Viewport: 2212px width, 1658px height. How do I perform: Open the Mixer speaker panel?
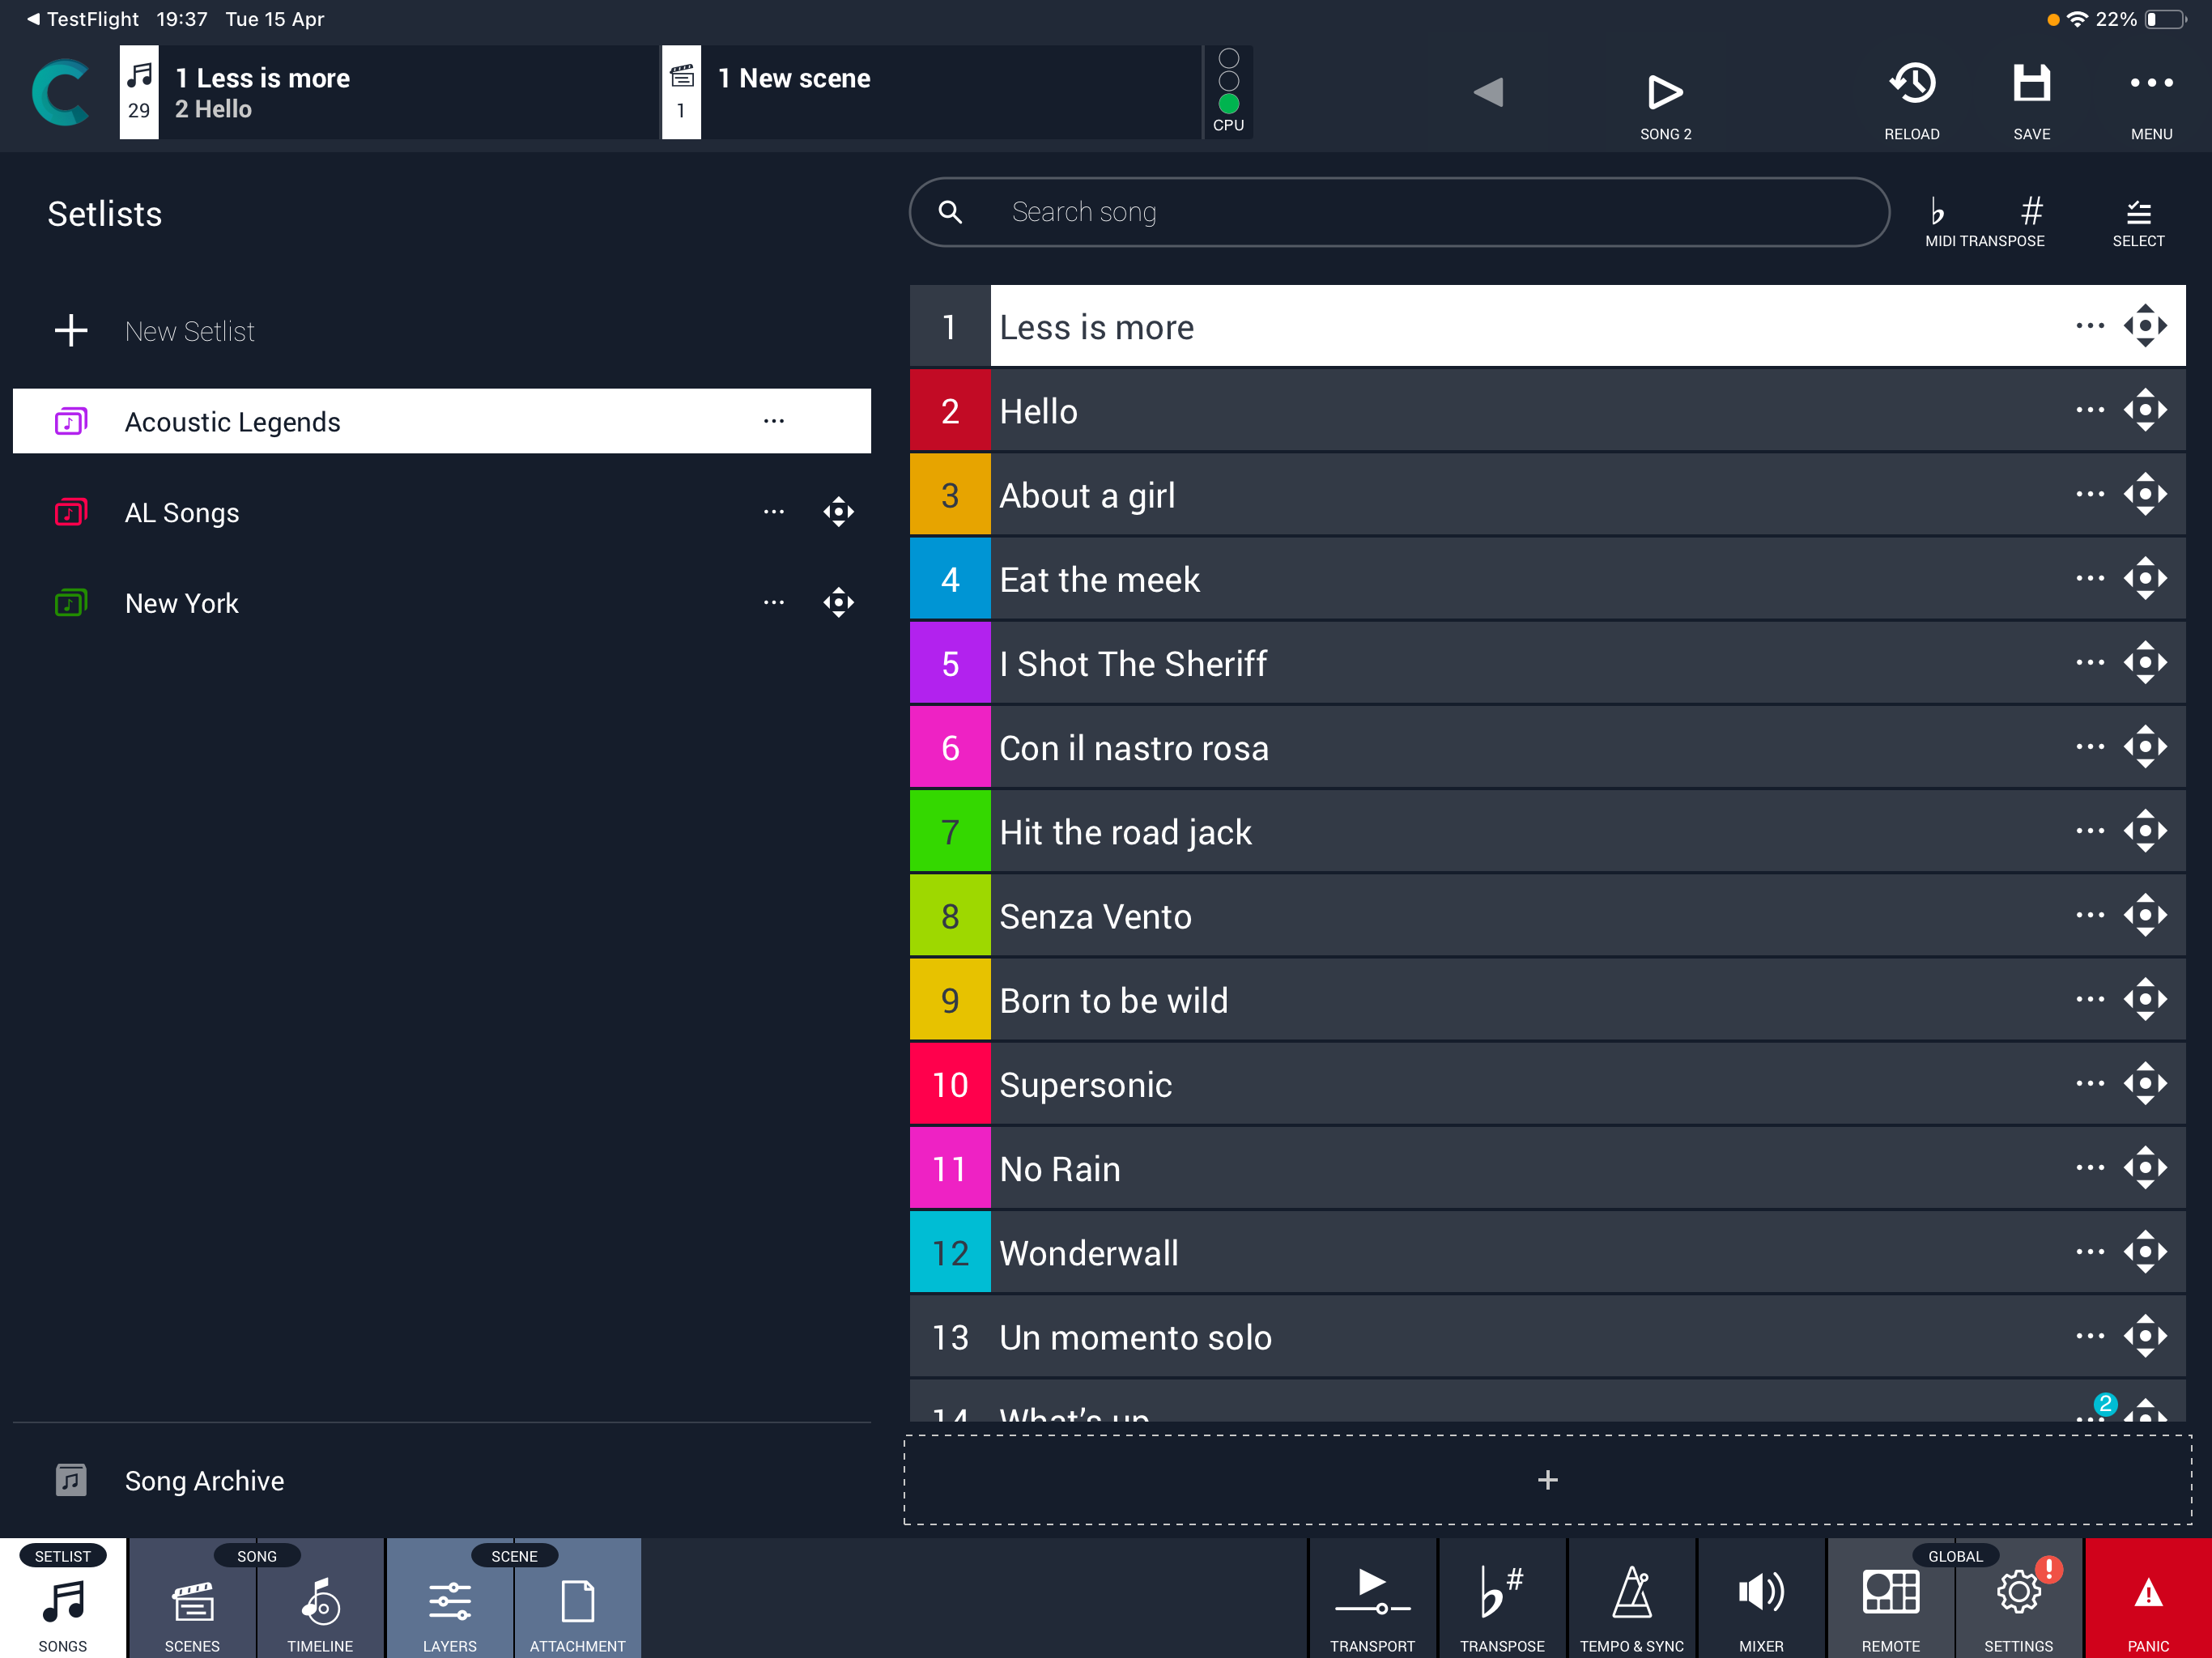[1761, 1598]
